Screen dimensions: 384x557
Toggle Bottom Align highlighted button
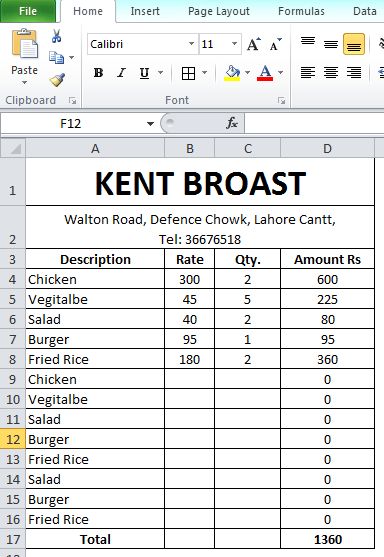pos(354,44)
